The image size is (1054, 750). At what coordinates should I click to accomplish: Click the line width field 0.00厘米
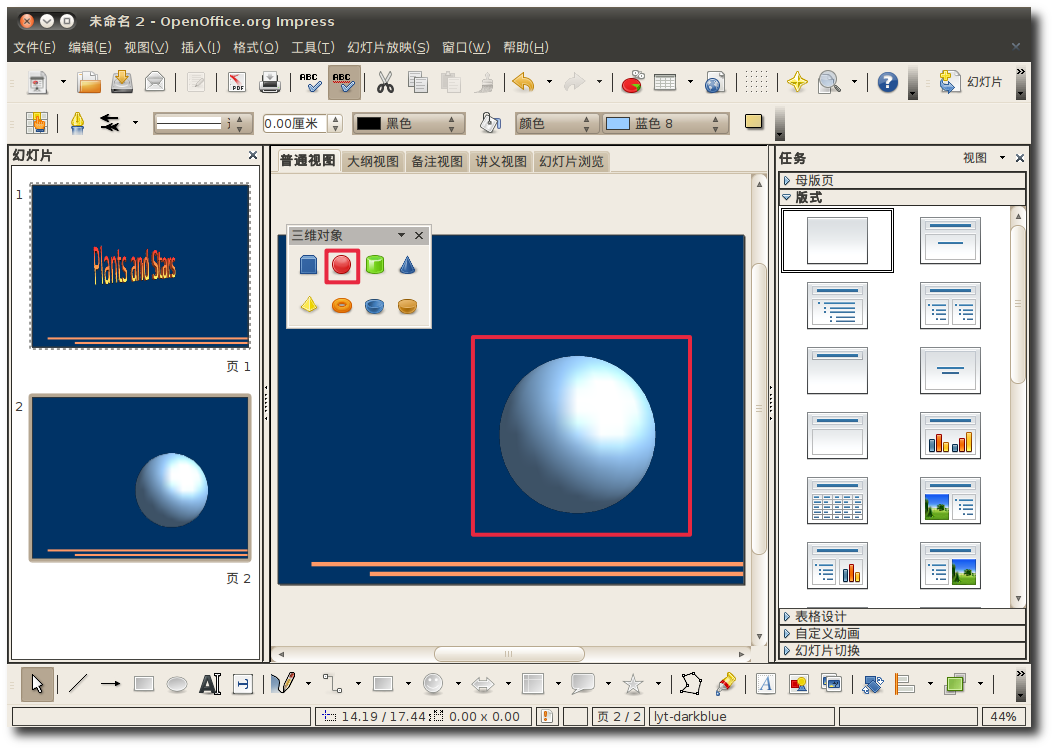(x=295, y=124)
